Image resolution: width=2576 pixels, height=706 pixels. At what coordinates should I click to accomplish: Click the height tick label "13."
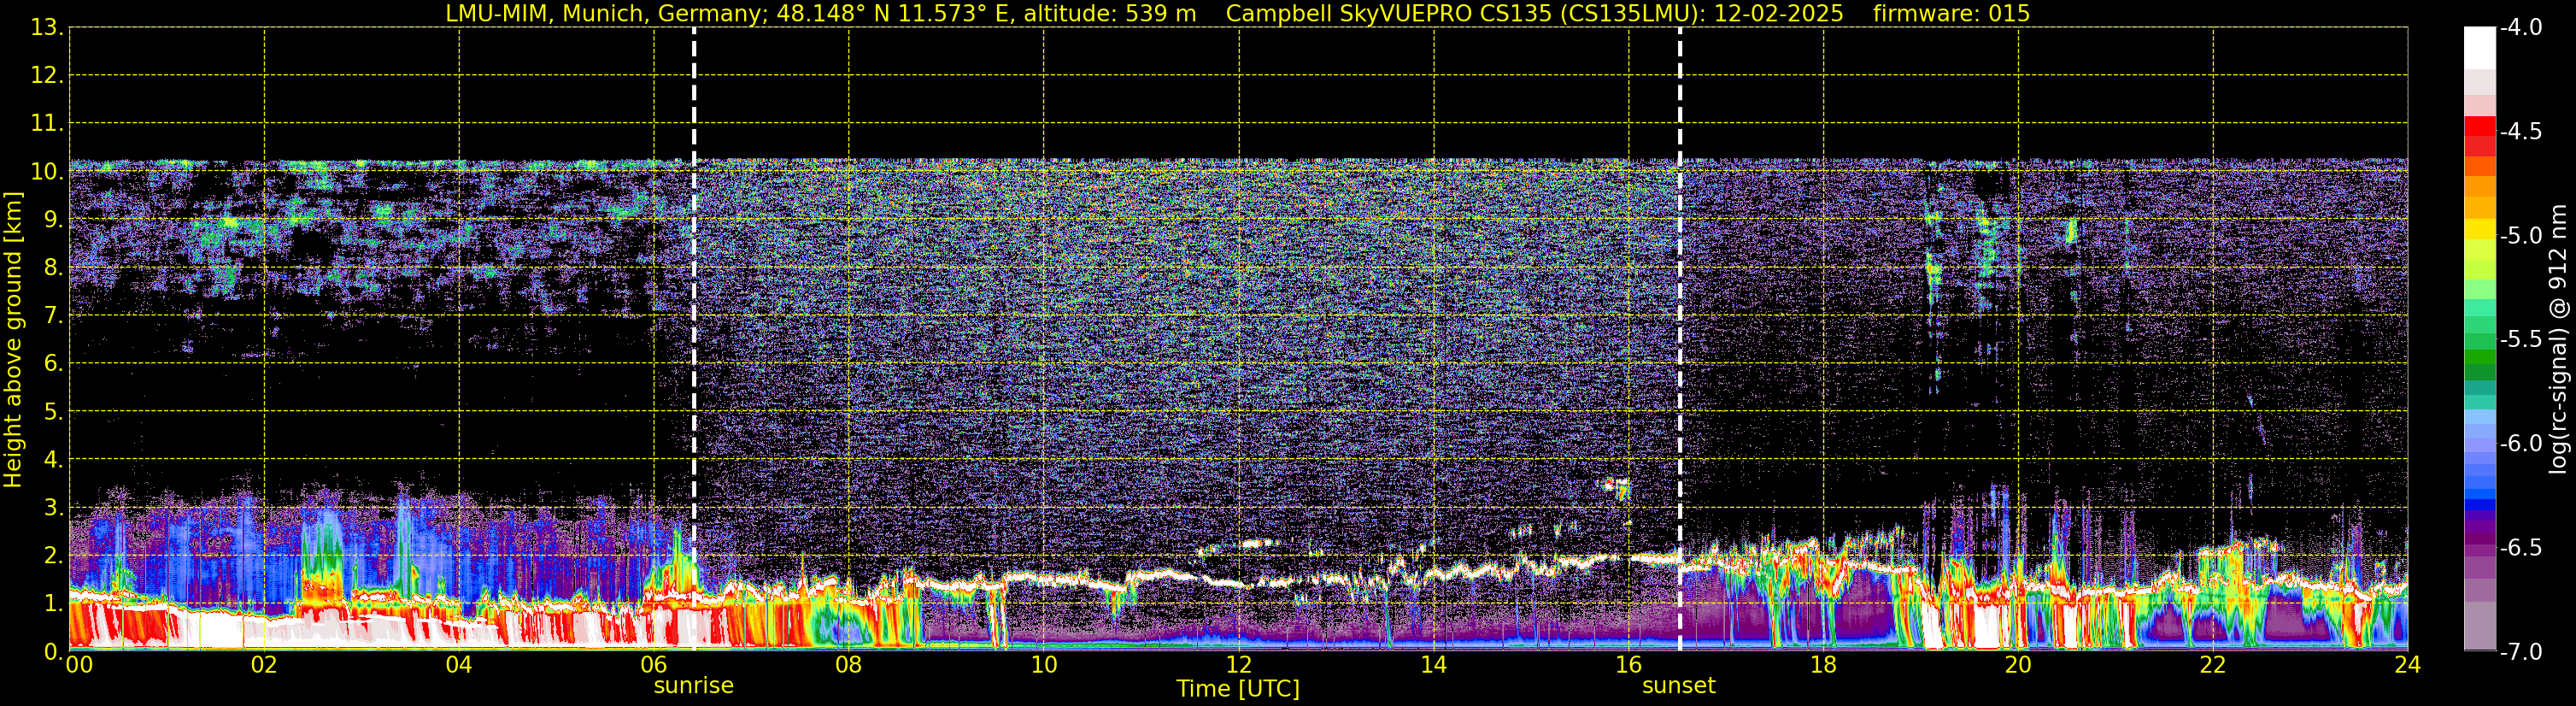point(47,28)
